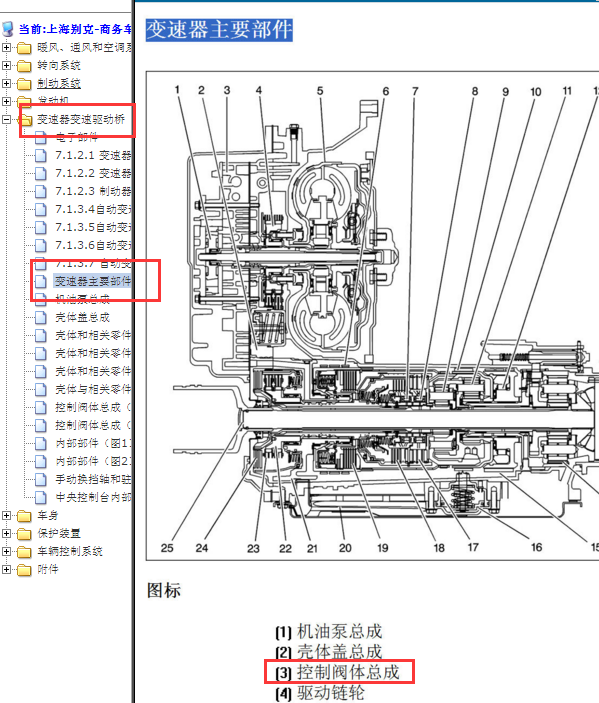
Task: Click the document icon beside 壳体盖总成
Action: [x=40, y=317]
